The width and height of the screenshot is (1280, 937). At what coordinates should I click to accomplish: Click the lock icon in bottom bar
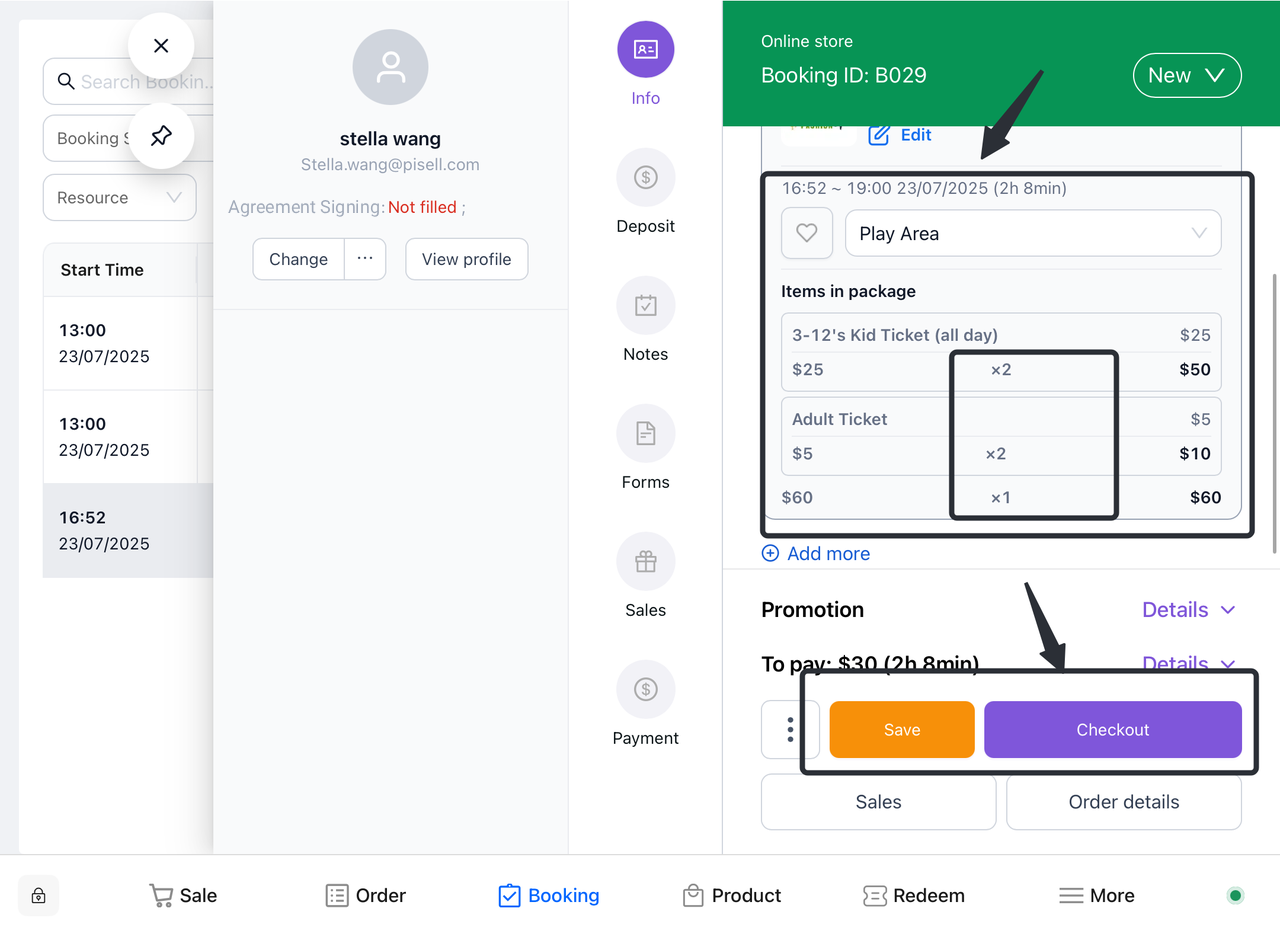[38, 896]
